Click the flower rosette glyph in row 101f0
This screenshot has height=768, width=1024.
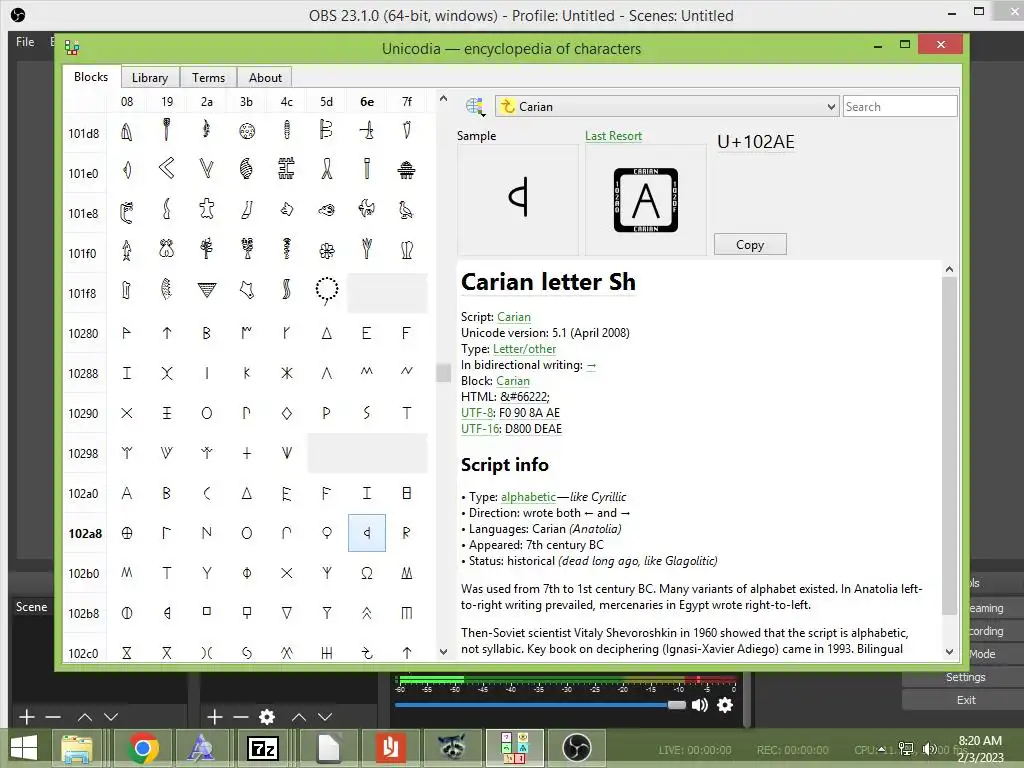point(327,250)
